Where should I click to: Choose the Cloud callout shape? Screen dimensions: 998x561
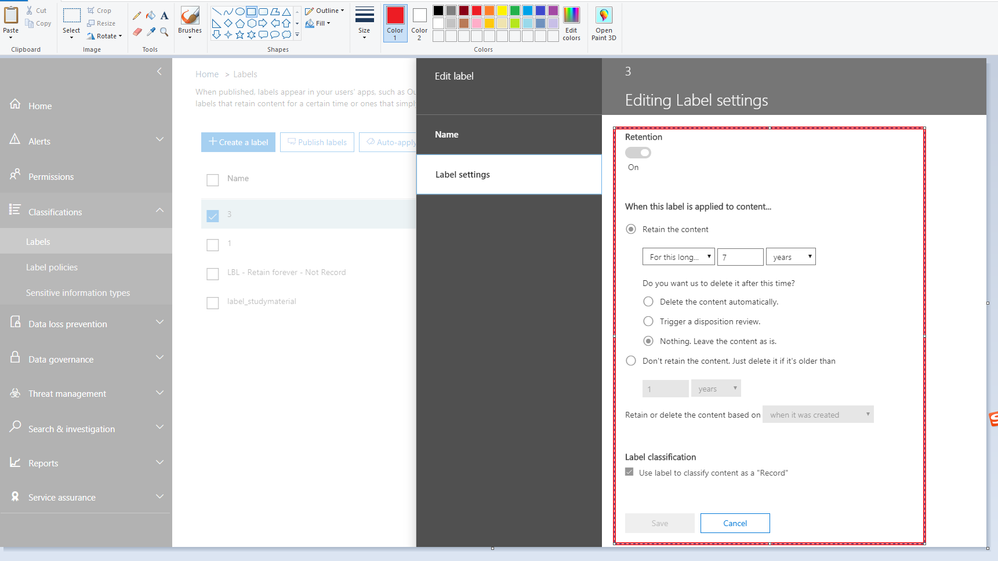(x=286, y=34)
